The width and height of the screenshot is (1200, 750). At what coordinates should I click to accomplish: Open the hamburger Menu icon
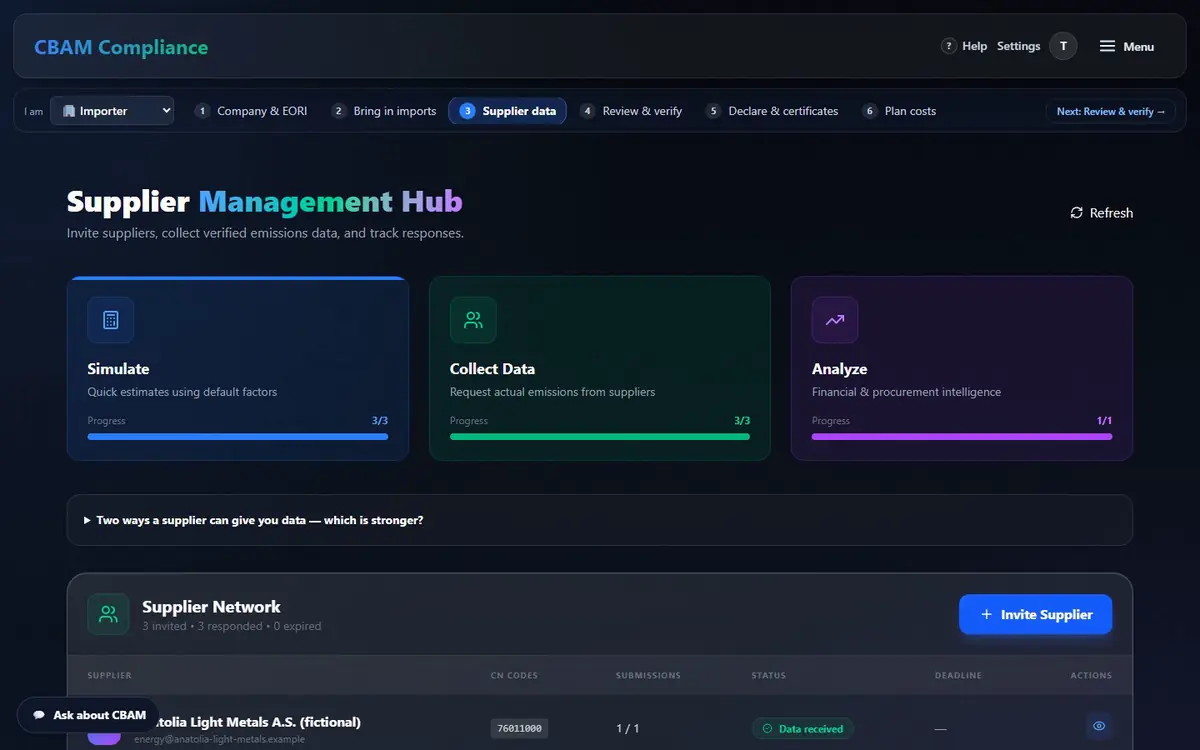pos(1107,46)
